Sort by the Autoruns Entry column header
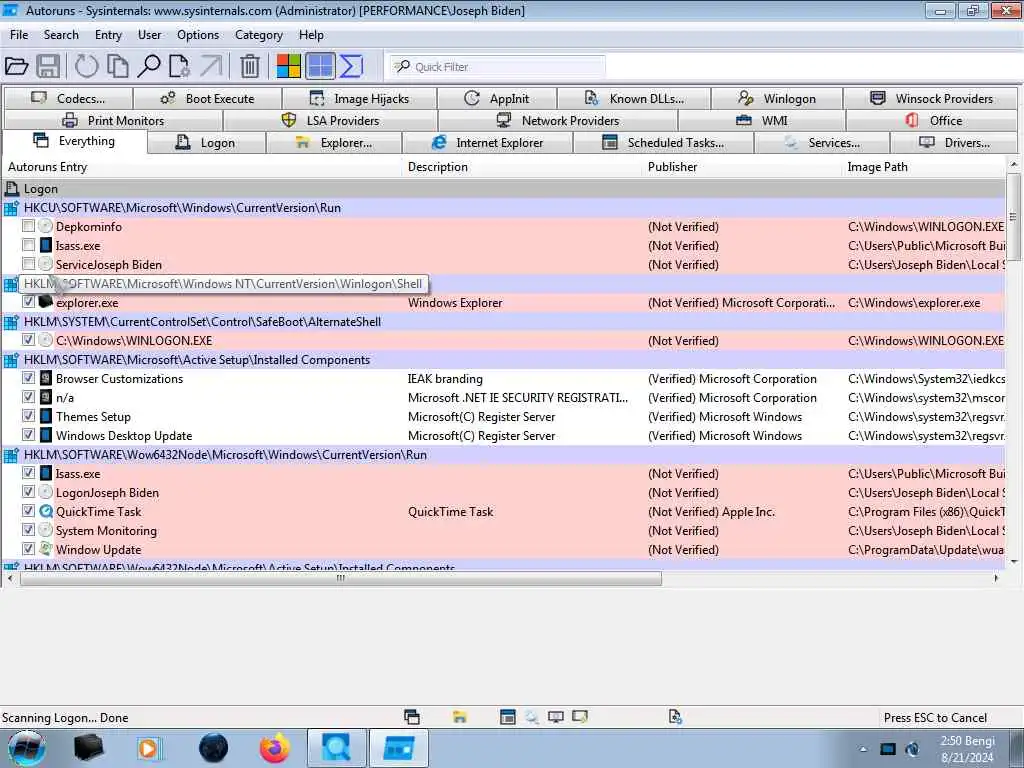1024x768 pixels. coord(202,167)
